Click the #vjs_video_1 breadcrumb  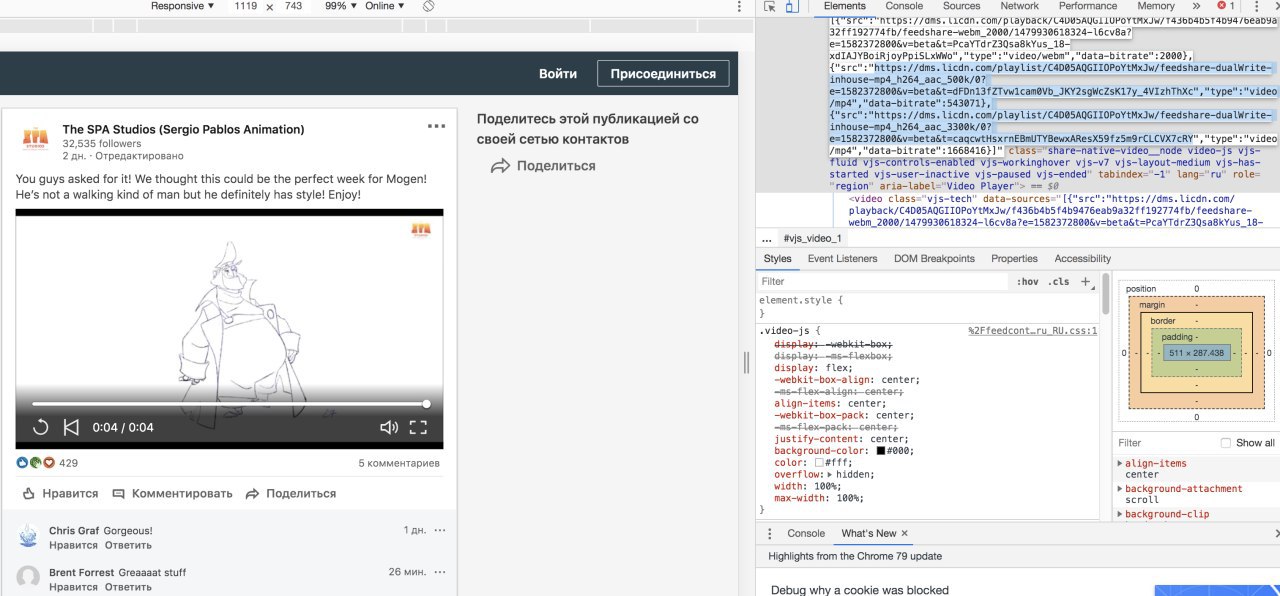[x=812, y=238]
